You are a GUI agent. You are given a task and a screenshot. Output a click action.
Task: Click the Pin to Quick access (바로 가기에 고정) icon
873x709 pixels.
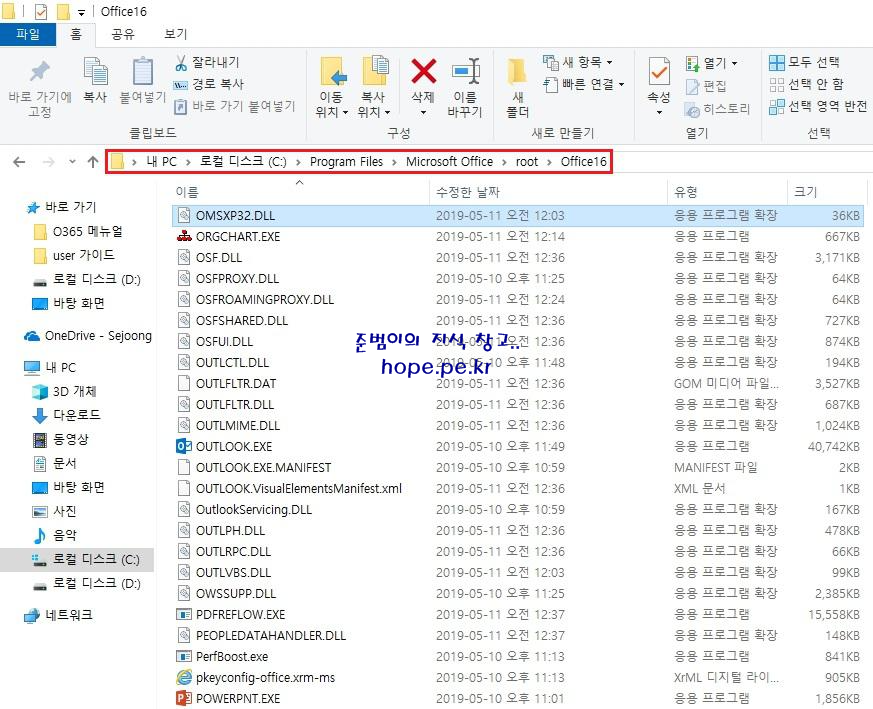pos(40,72)
